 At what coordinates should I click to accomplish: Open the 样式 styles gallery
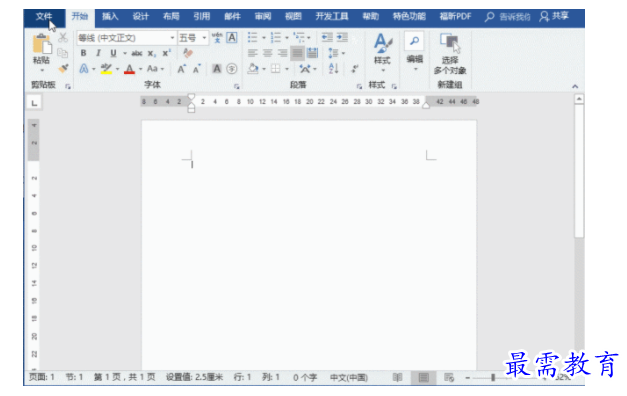382,53
